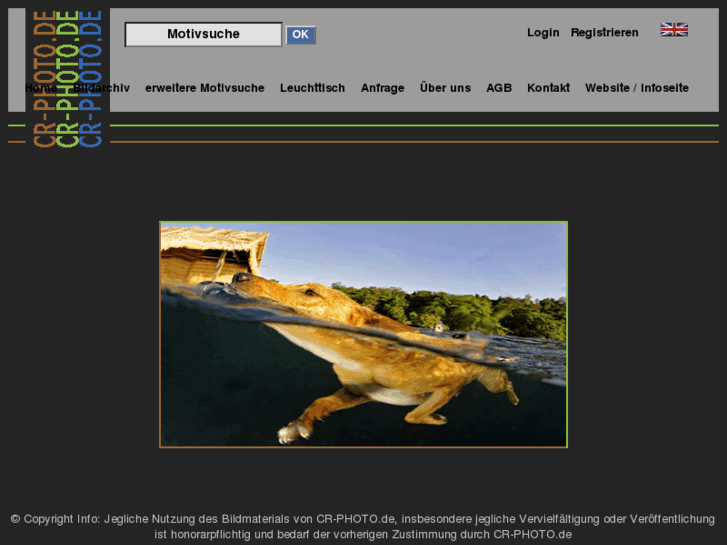Open the Anfrage menu item
This screenshot has height=545, width=727.
(383, 88)
